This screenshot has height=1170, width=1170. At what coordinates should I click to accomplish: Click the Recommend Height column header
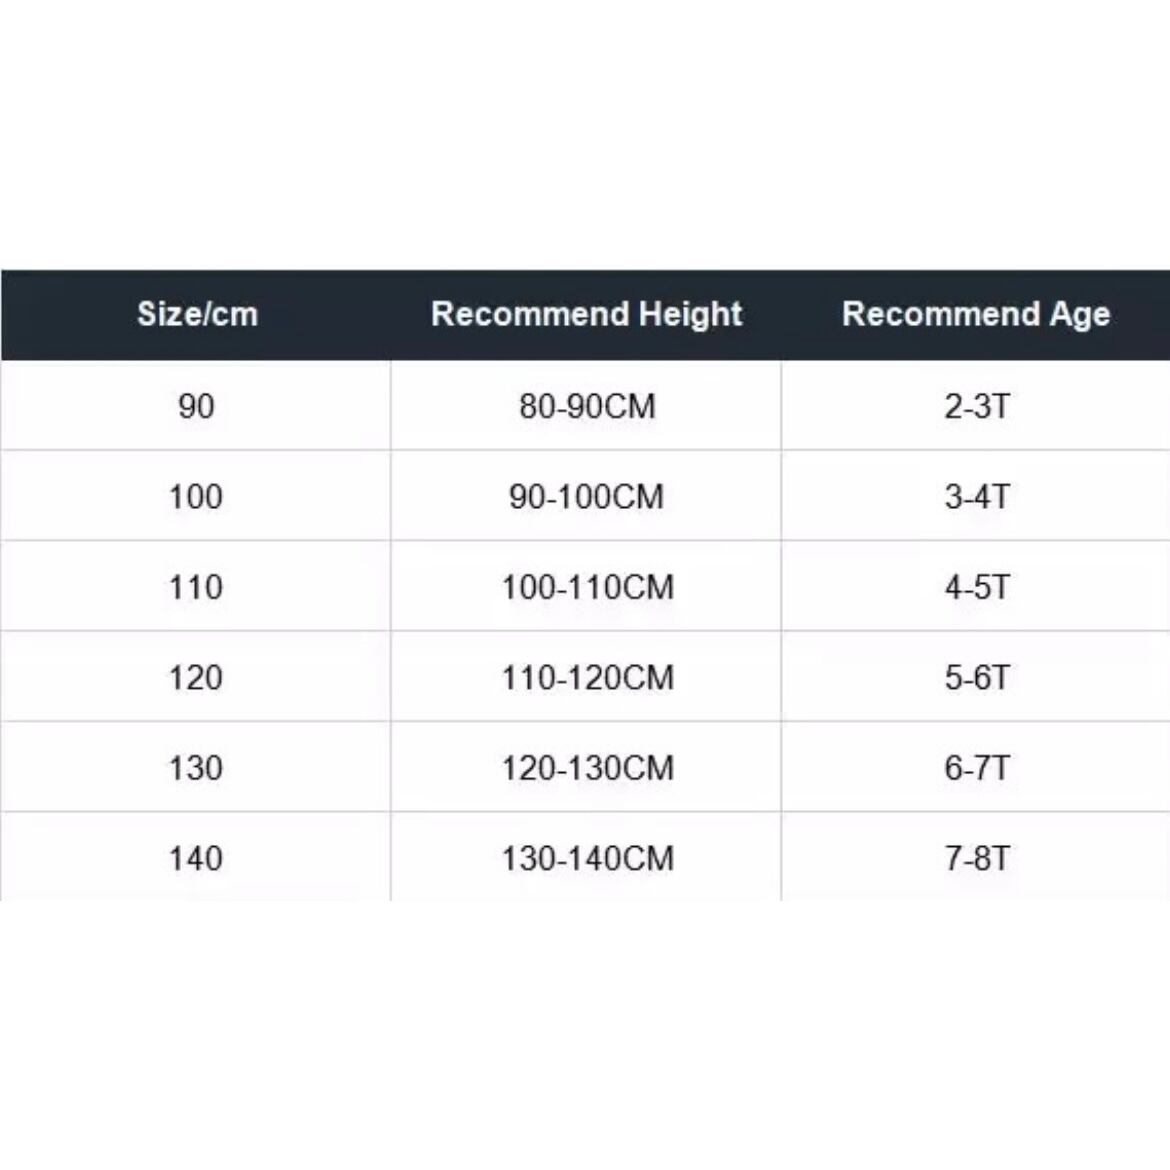click(x=586, y=314)
